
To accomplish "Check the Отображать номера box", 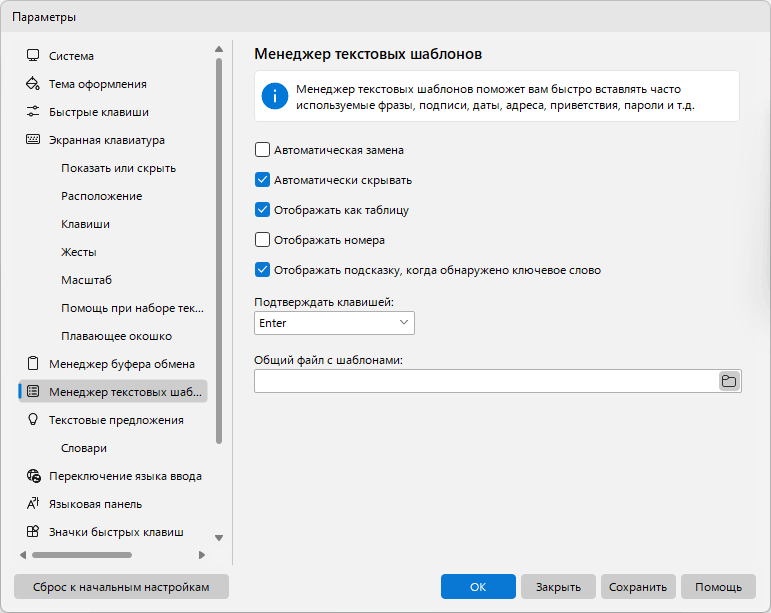I will pyautogui.click(x=262, y=240).
